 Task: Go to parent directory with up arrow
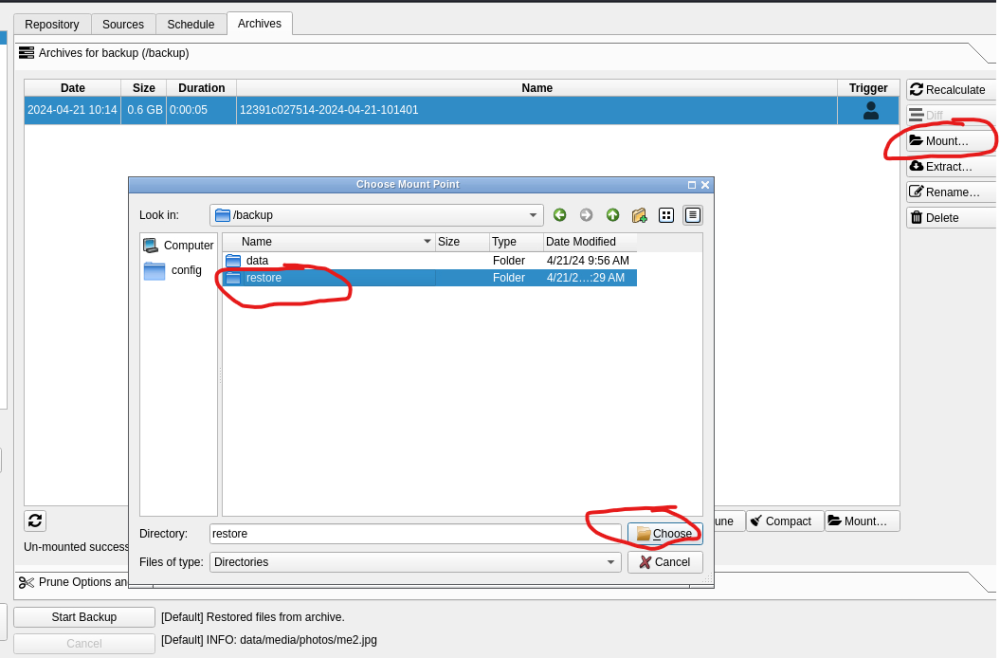[613, 215]
